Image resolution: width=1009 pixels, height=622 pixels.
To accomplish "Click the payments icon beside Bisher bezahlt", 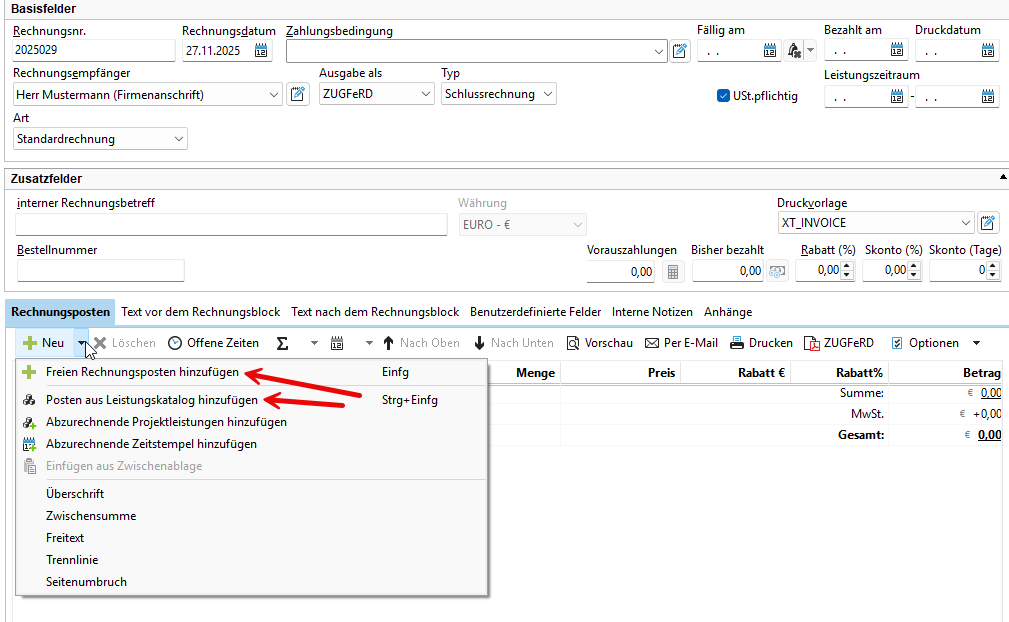I will (x=777, y=271).
